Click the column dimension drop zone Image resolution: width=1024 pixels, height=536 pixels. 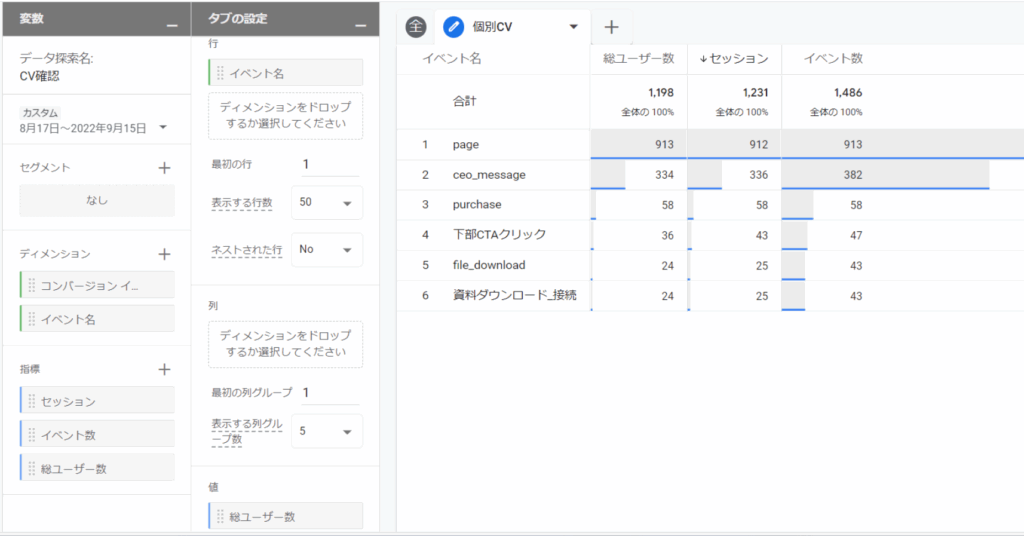point(285,344)
